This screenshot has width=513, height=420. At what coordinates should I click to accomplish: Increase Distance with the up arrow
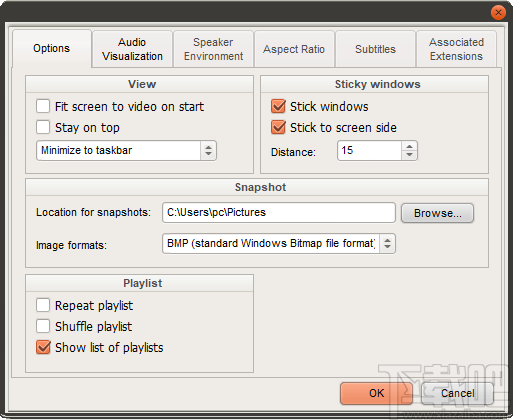pos(409,146)
